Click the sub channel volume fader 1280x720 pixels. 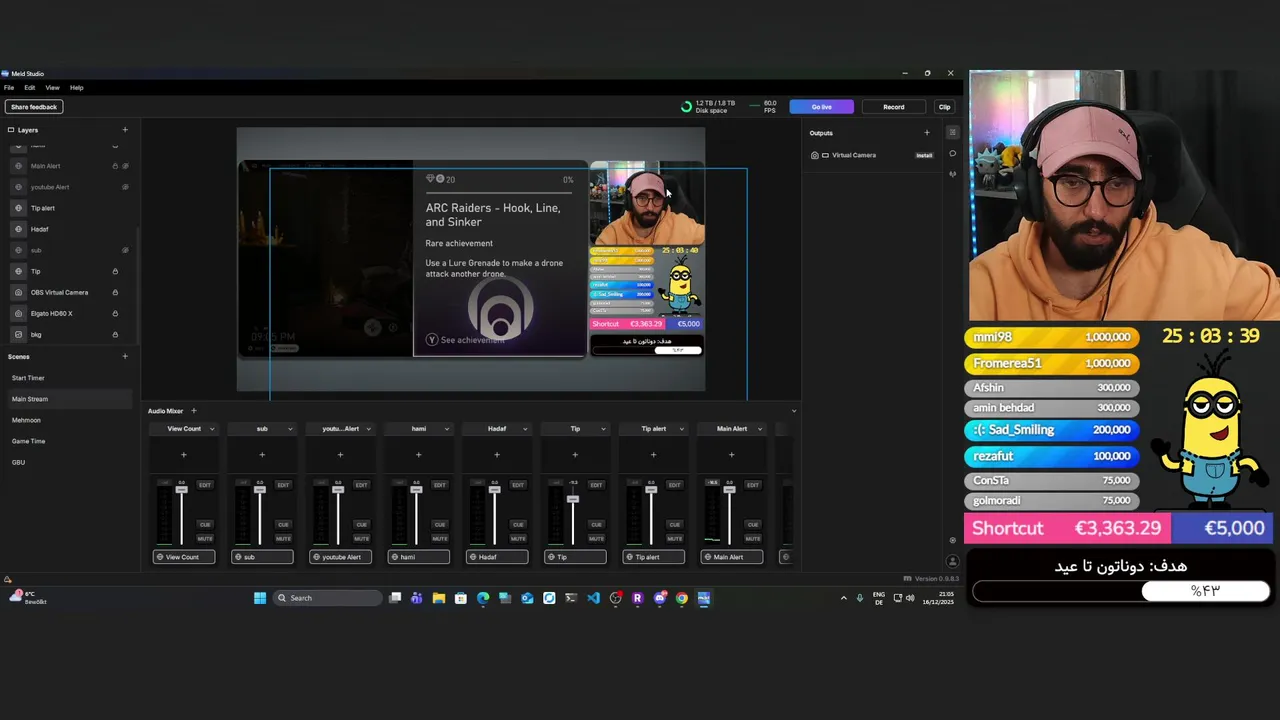[260, 489]
